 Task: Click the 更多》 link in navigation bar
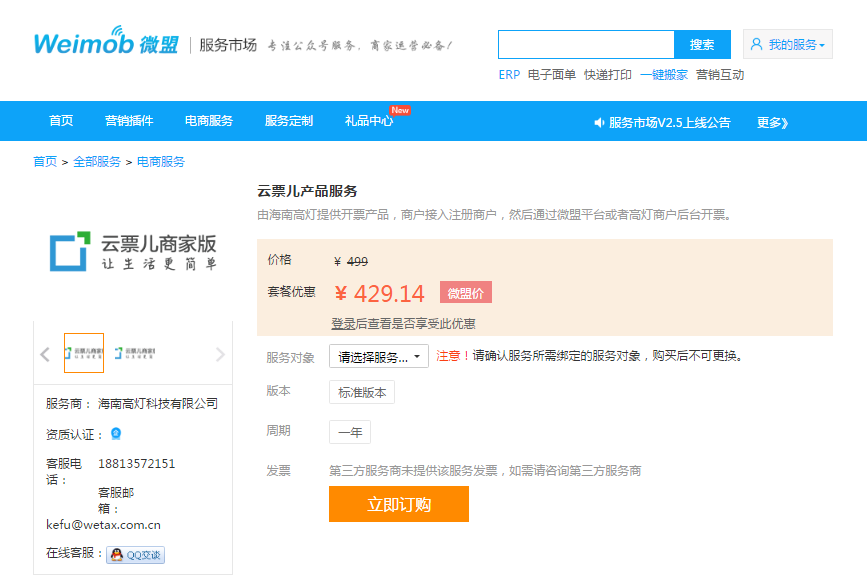772,122
